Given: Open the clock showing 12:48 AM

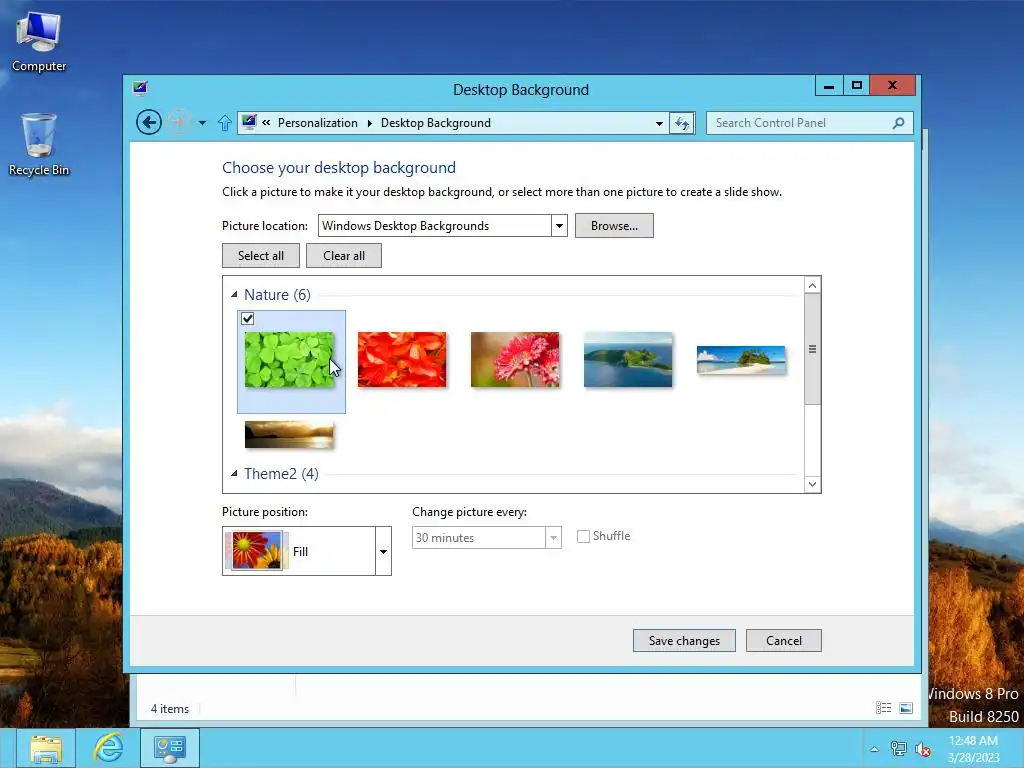Looking at the screenshot, I should pos(973,749).
